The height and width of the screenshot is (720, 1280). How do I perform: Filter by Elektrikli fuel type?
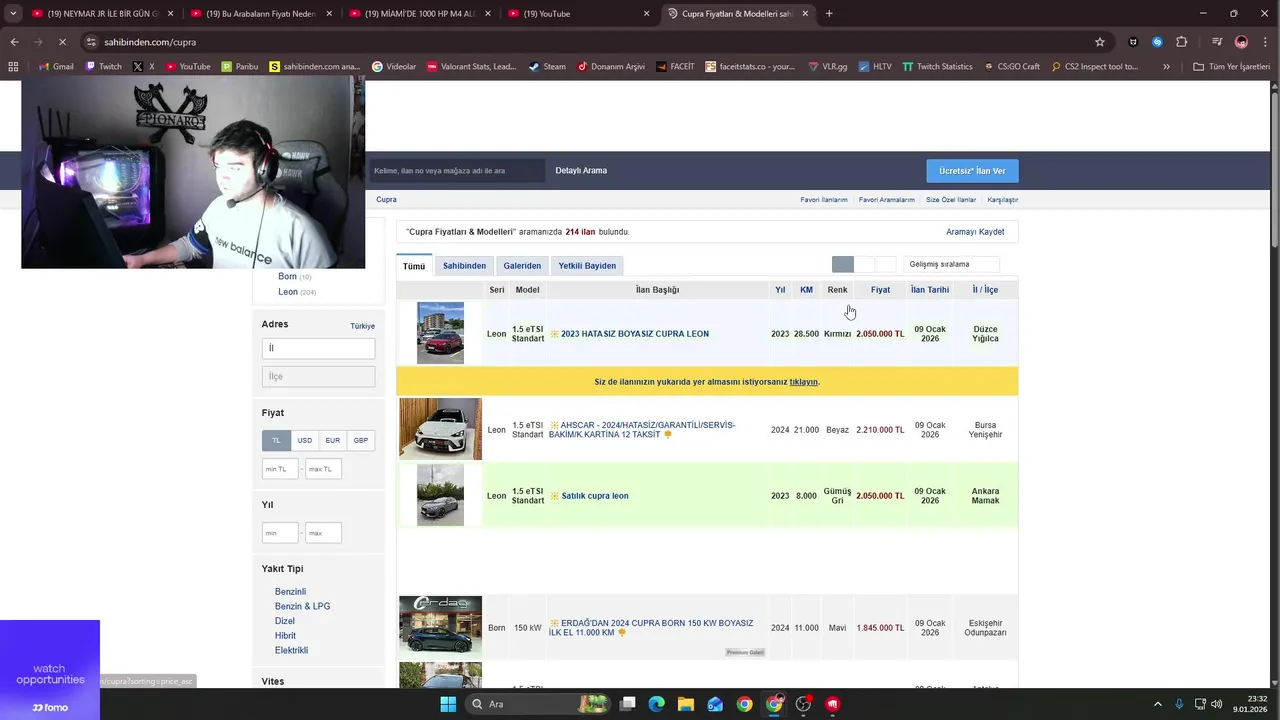pyautogui.click(x=291, y=650)
